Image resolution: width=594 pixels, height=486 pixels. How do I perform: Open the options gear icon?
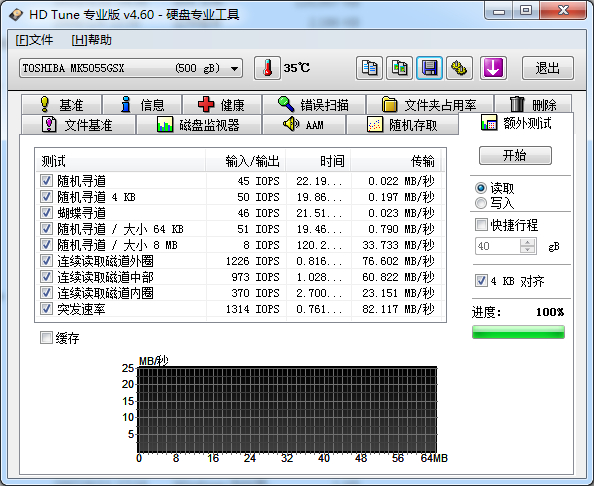[x=459, y=68]
